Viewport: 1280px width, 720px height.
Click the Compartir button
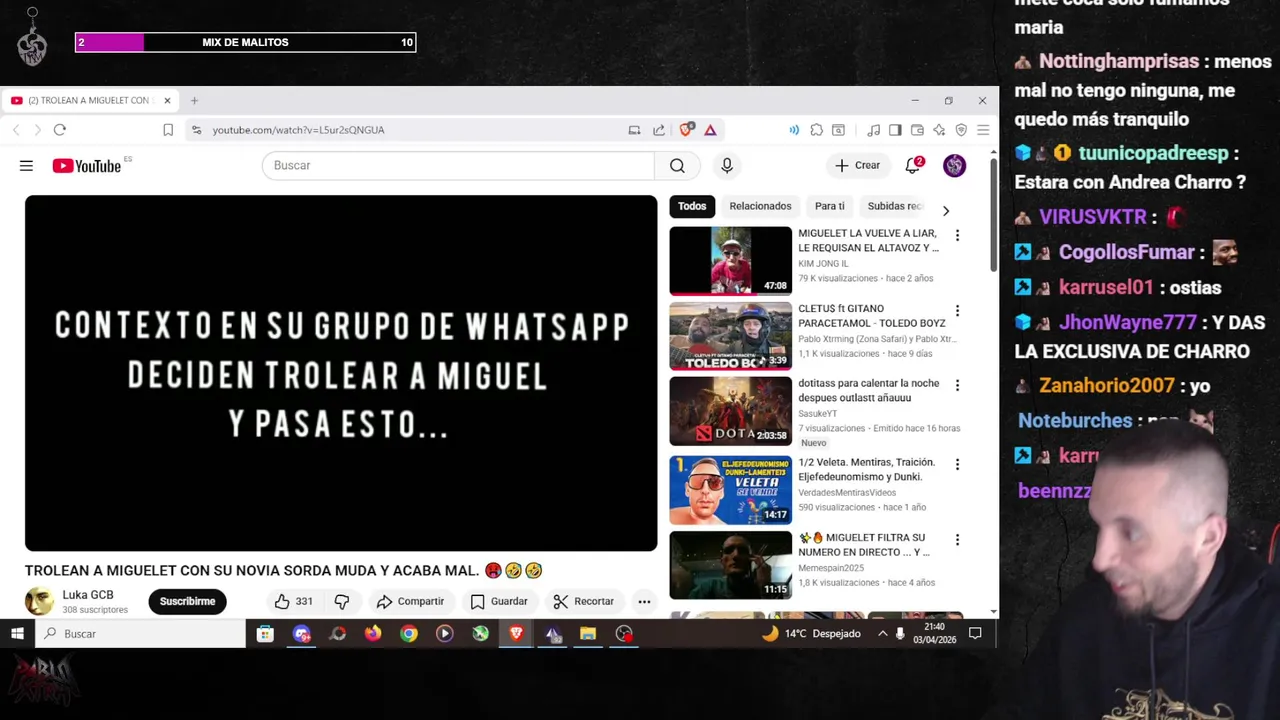[x=410, y=601]
